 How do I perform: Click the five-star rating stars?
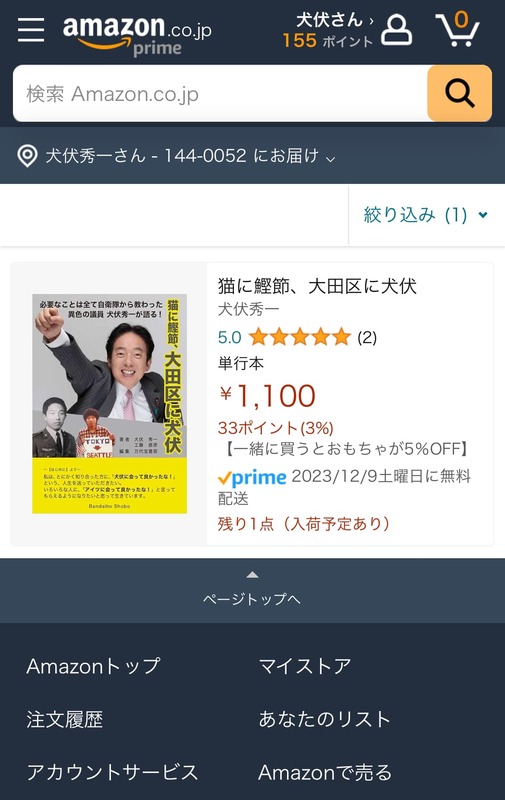click(300, 337)
